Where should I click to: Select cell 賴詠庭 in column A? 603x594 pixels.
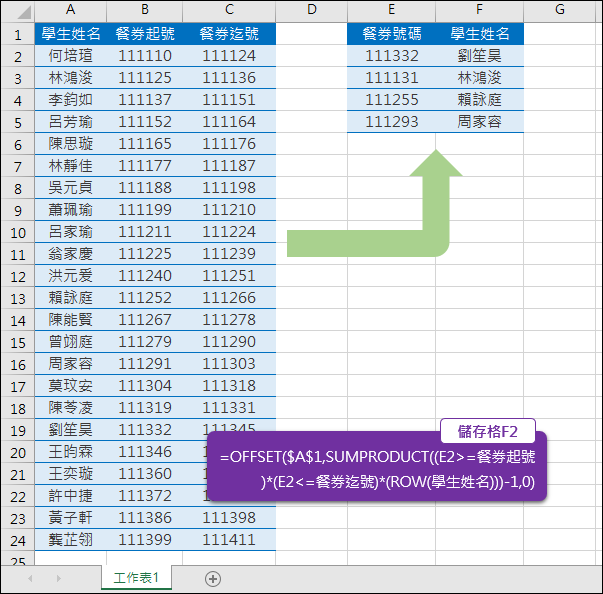[x=71, y=298]
